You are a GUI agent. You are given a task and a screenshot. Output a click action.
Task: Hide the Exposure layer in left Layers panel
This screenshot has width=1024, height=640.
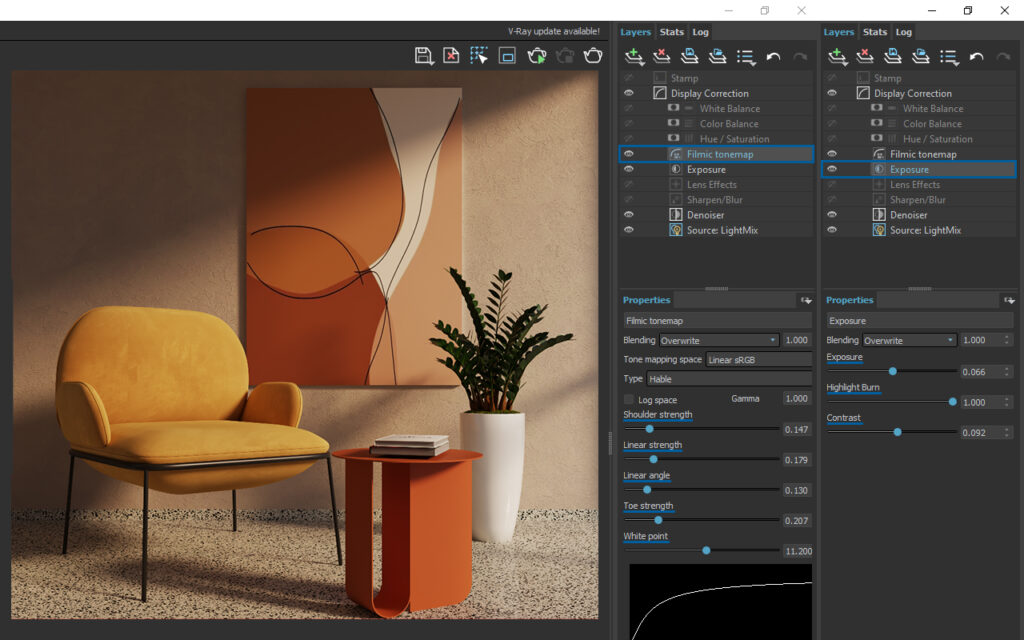pyautogui.click(x=628, y=170)
